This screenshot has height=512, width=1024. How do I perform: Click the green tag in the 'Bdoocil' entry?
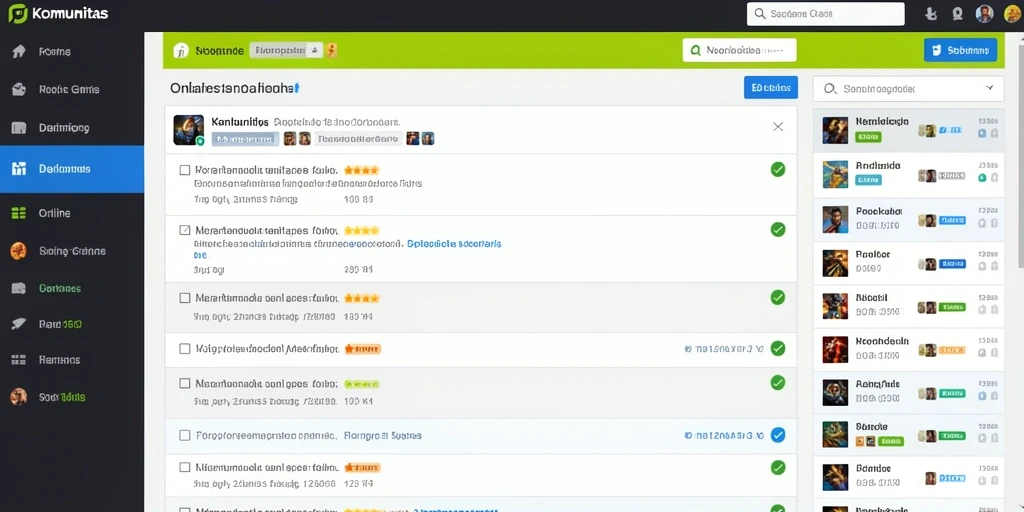pos(952,307)
